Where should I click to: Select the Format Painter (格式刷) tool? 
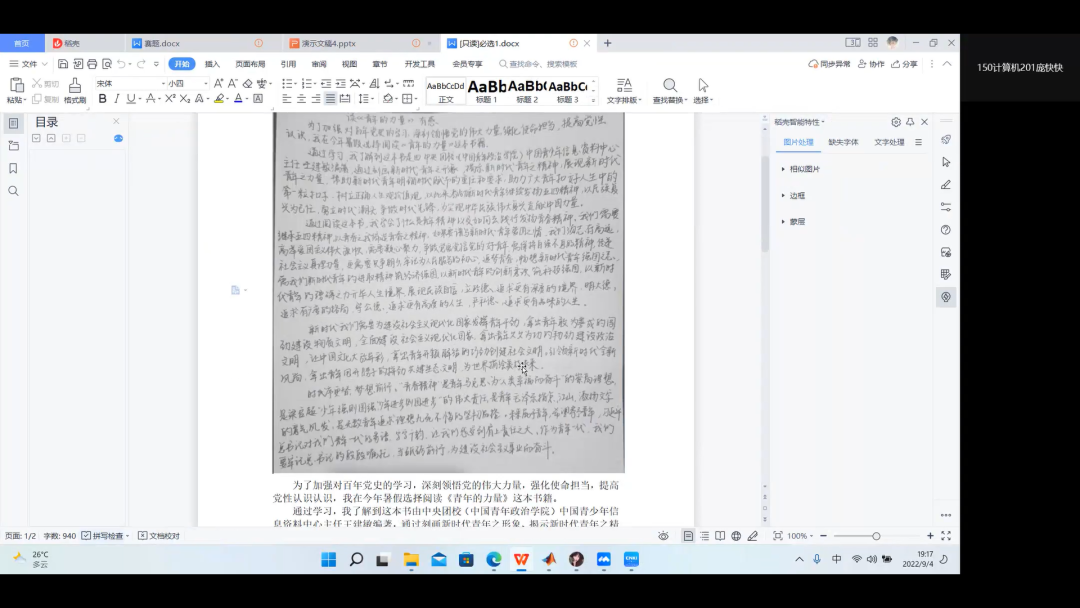(x=74, y=90)
